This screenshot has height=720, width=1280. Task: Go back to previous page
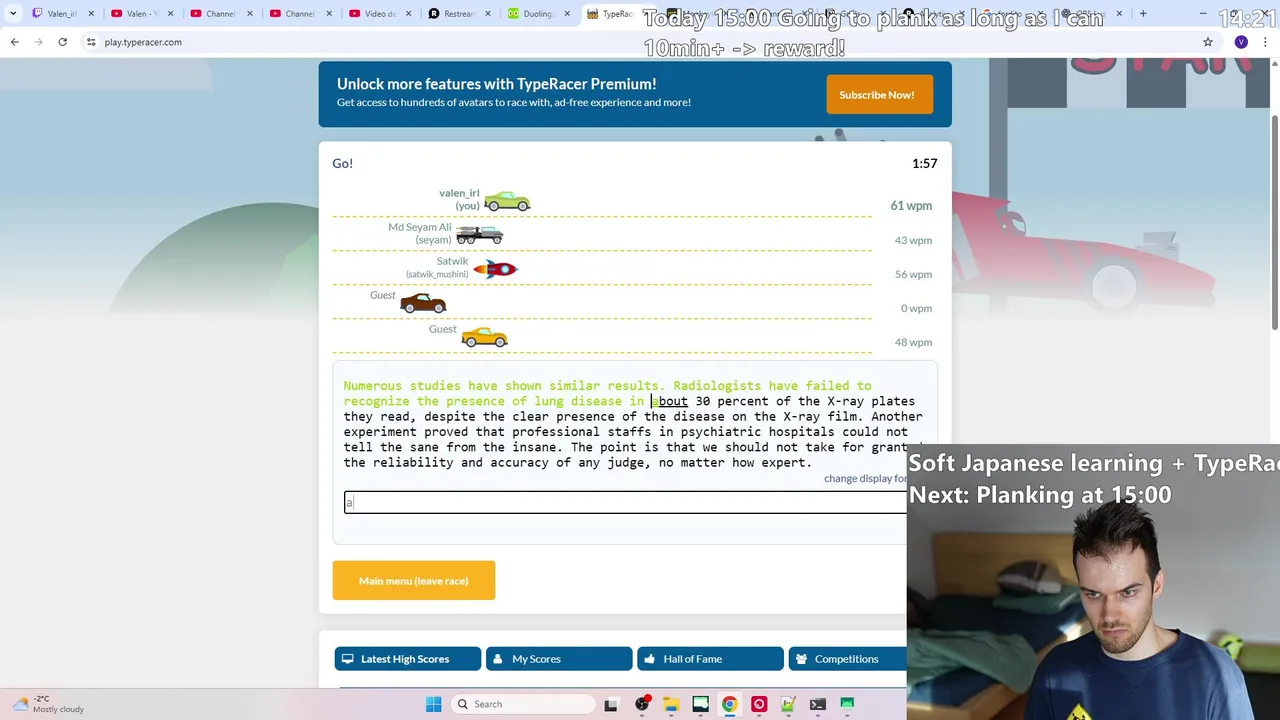[14, 42]
